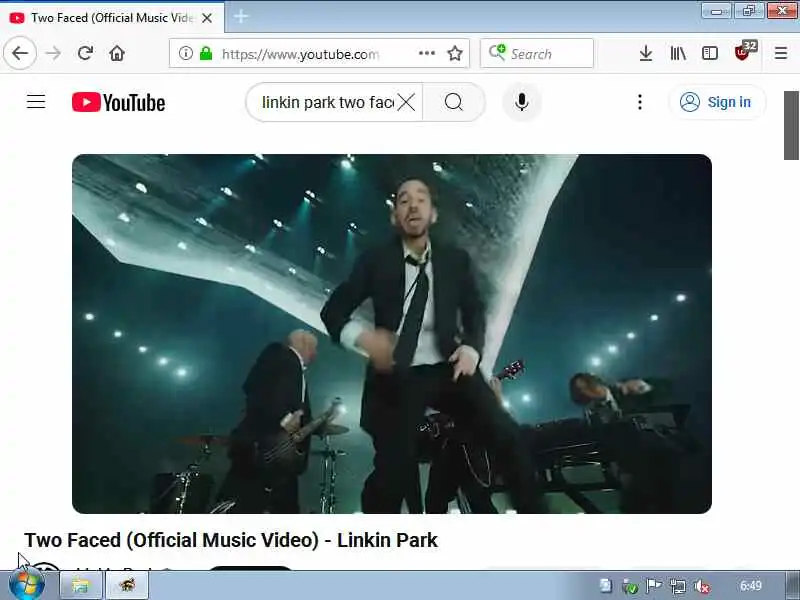Submit the YouTube search magnifier button
This screenshot has height=600, width=800.
(x=454, y=102)
